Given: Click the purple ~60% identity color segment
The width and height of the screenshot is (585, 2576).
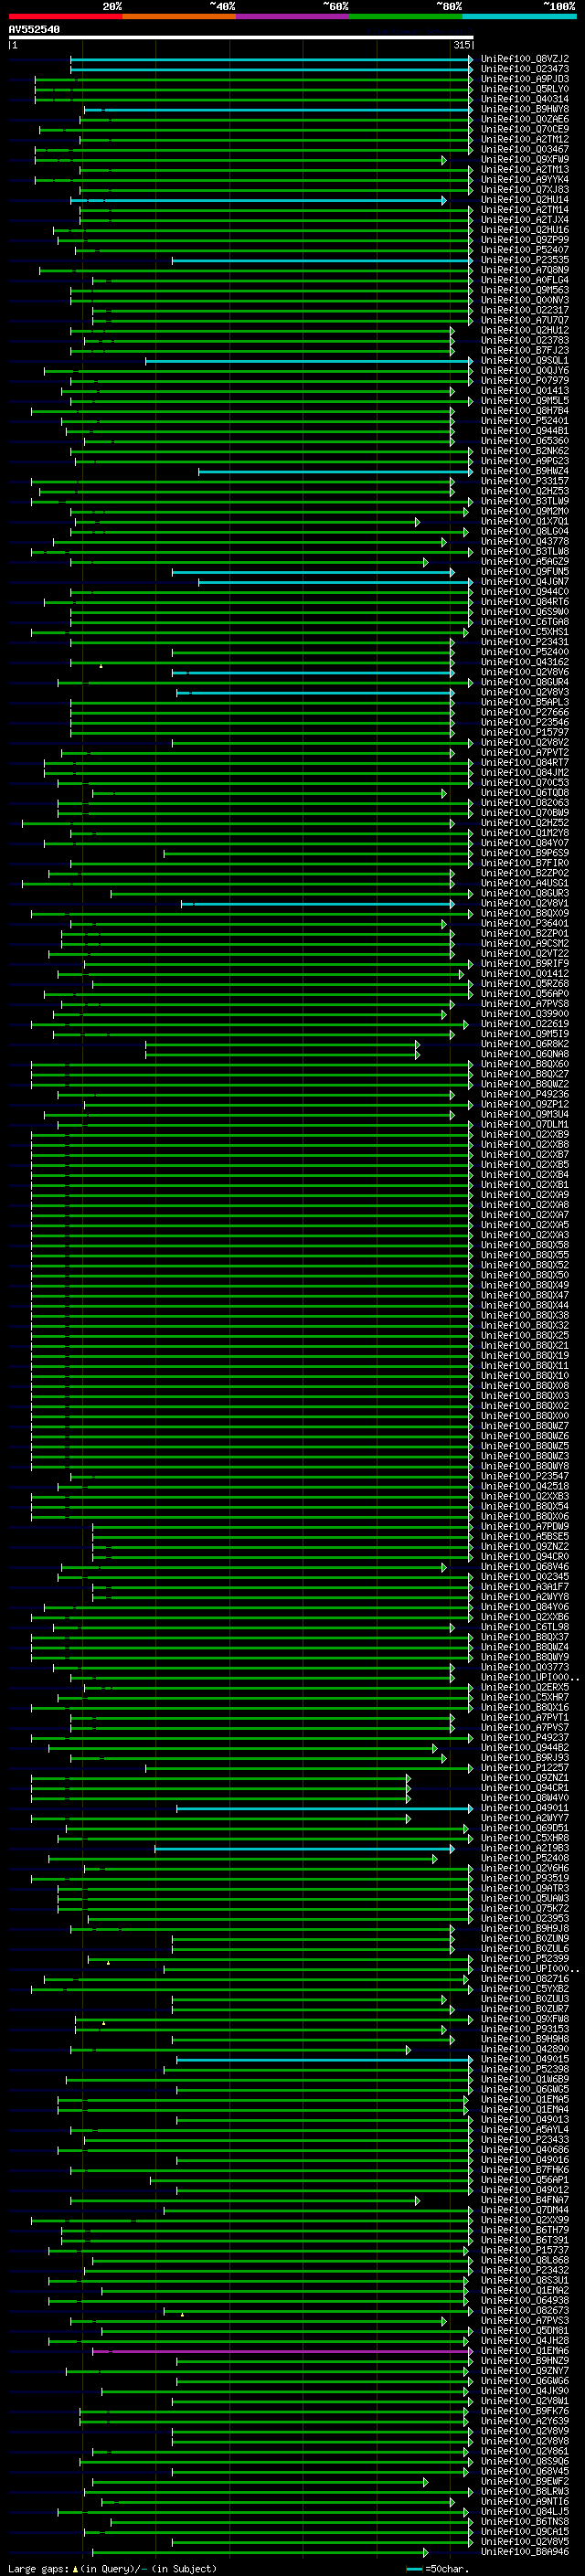Looking at the screenshot, I should pyautogui.click(x=293, y=16).
